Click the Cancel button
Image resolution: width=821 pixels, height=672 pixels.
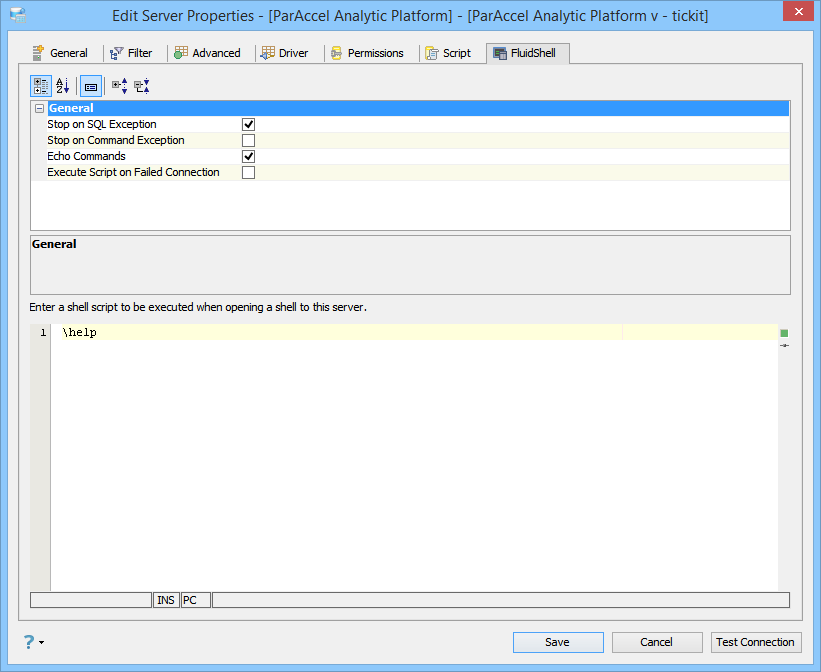tap(657, 642)
